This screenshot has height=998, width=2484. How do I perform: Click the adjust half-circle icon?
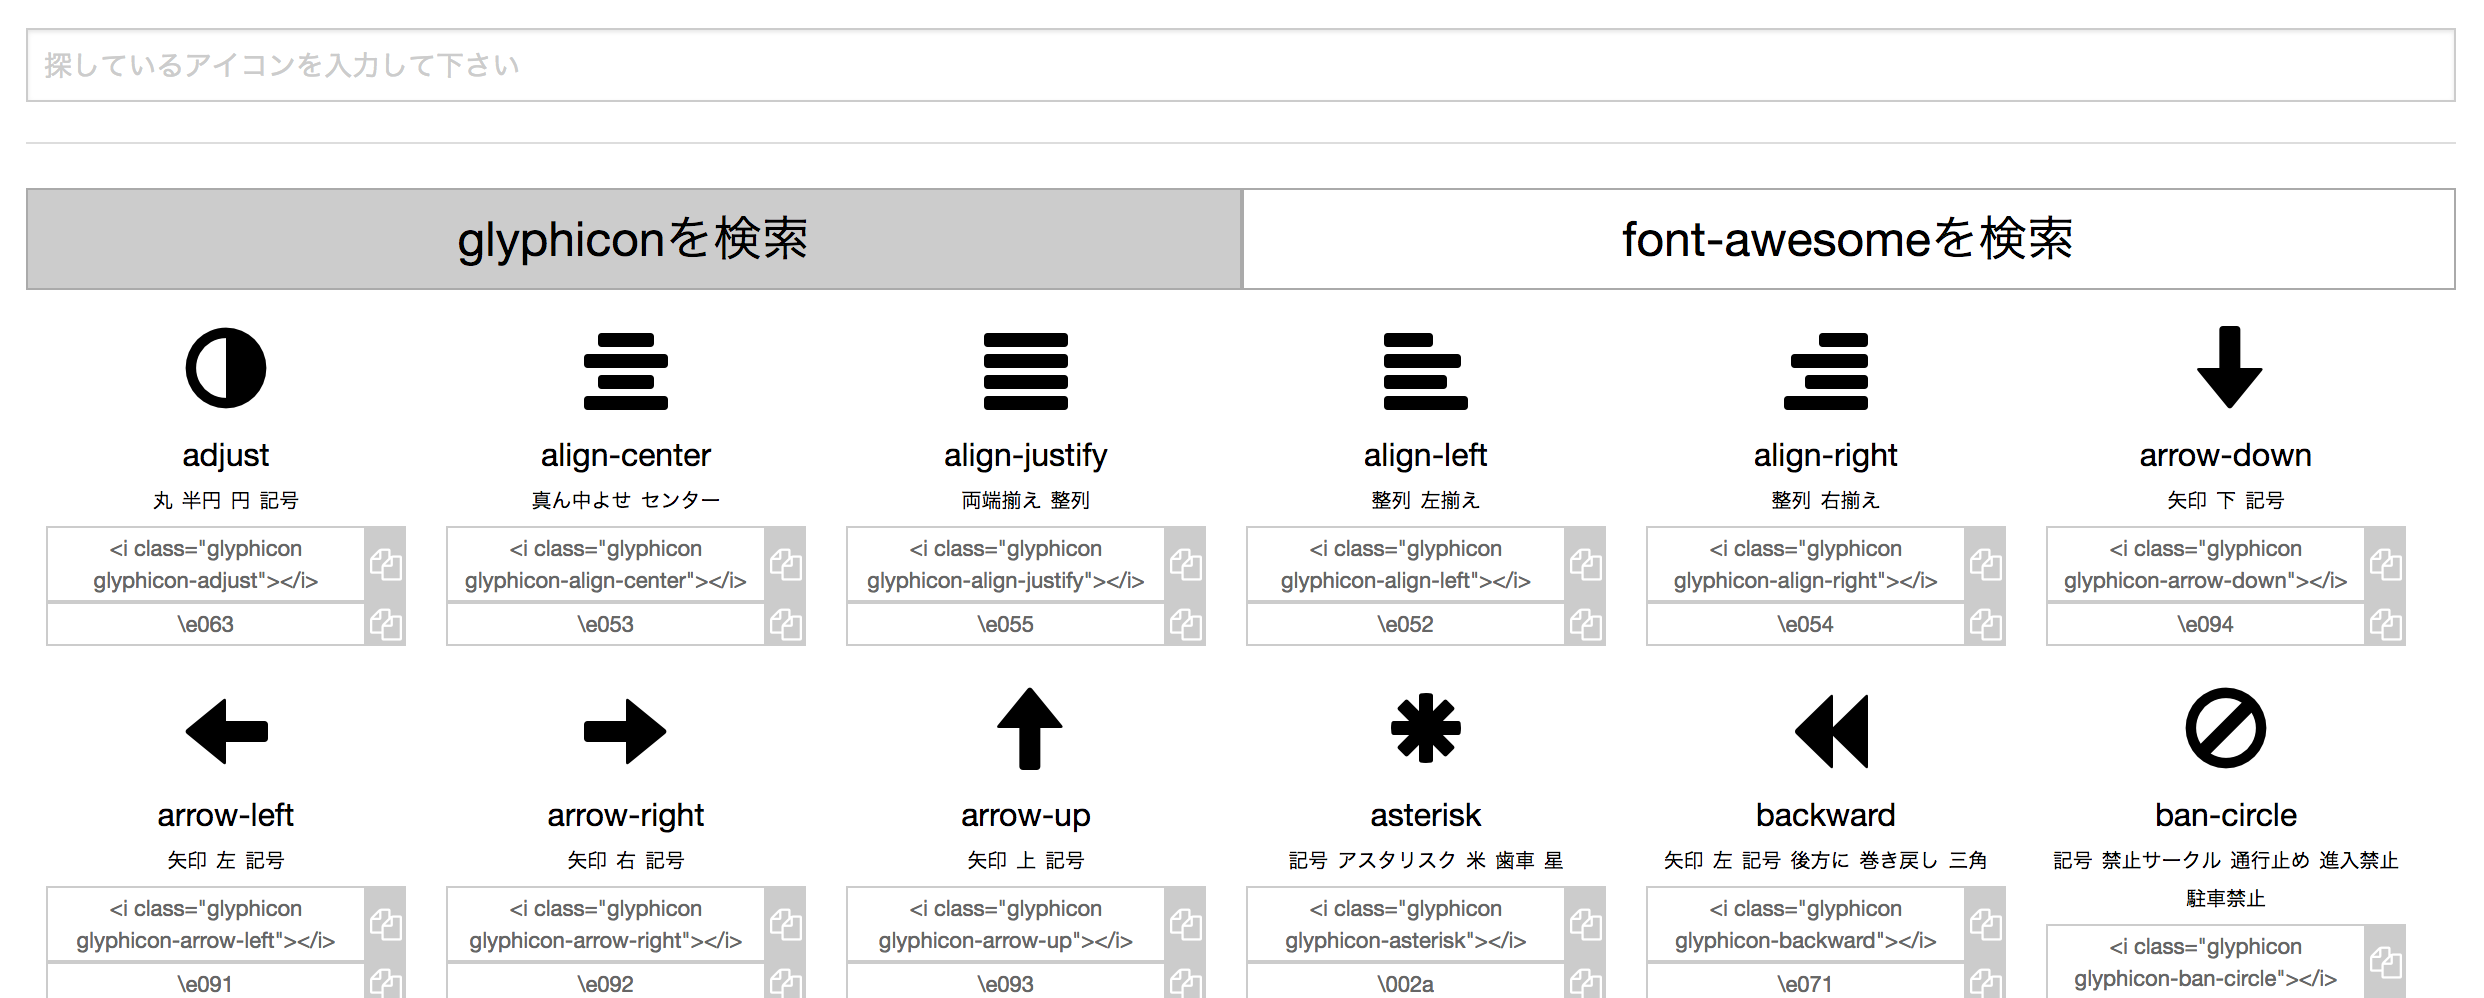click(x=226, y=368)
